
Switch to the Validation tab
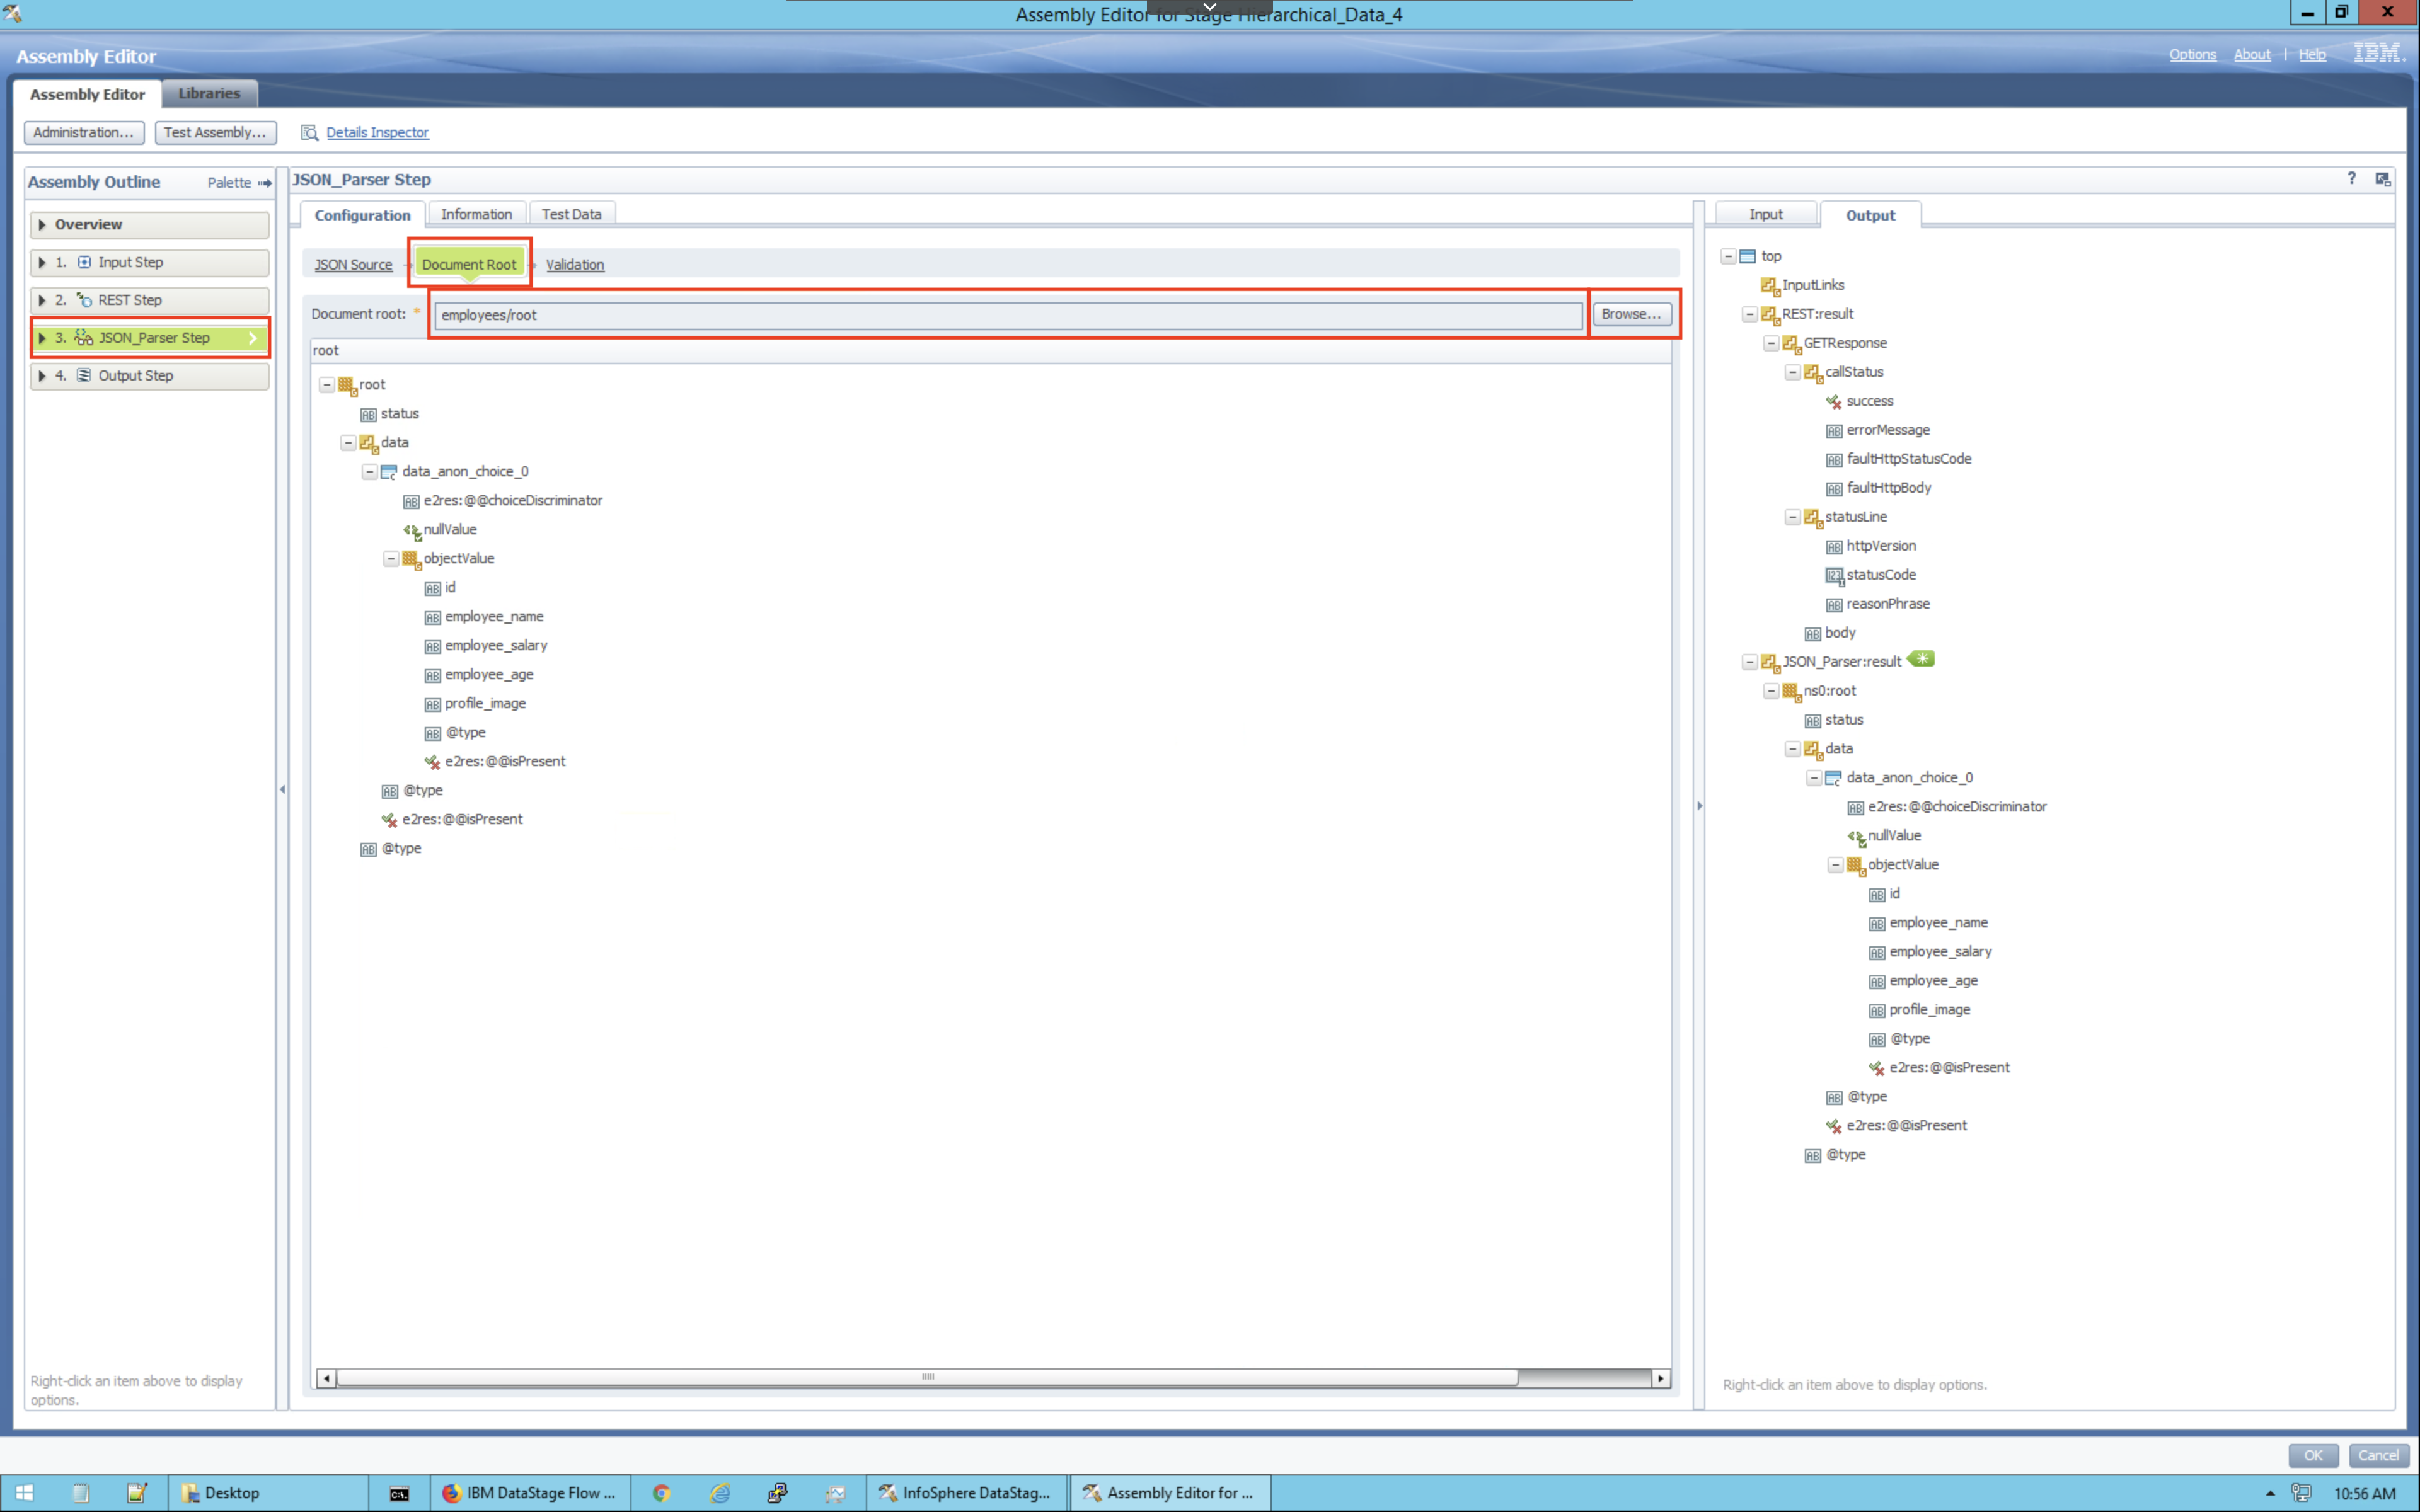[x=575, y=263]
